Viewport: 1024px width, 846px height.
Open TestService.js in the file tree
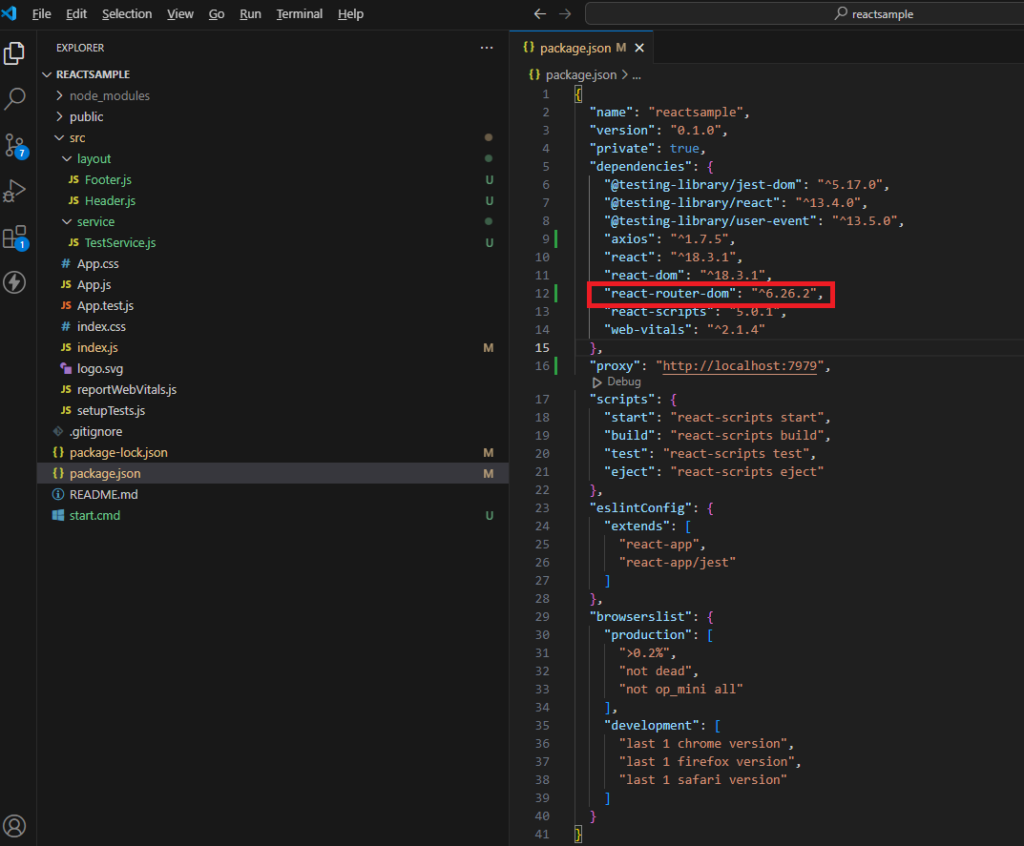(120, 243)
